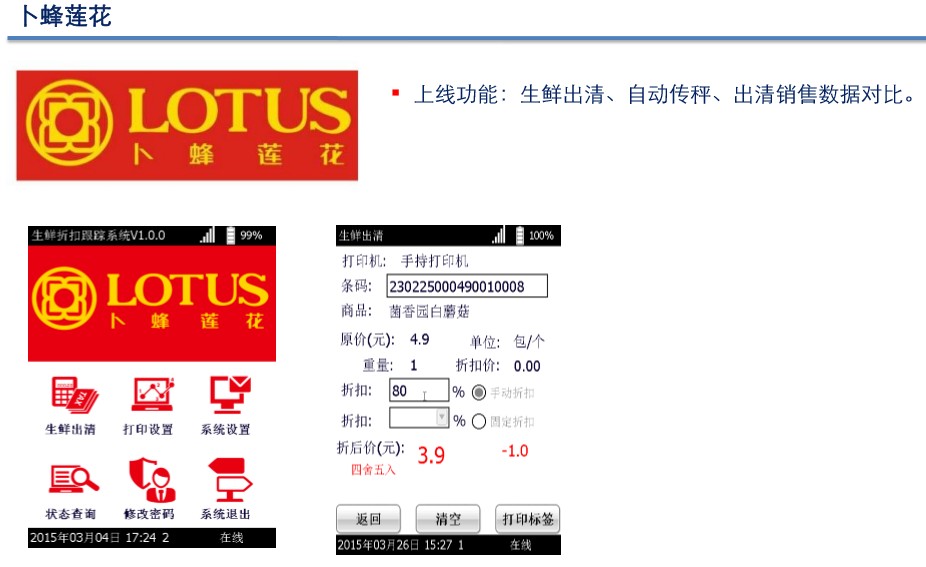926x567 pixels.
Task: Click the 生鲜折扣跟踪系统V1.0.0 title
Action: tap(99, 235)
